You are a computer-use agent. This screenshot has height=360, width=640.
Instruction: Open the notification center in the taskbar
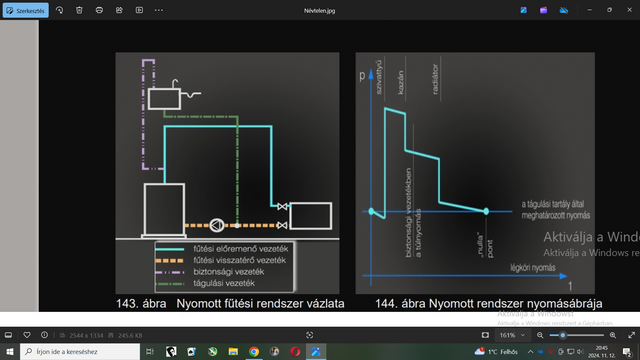coord(627,351)
